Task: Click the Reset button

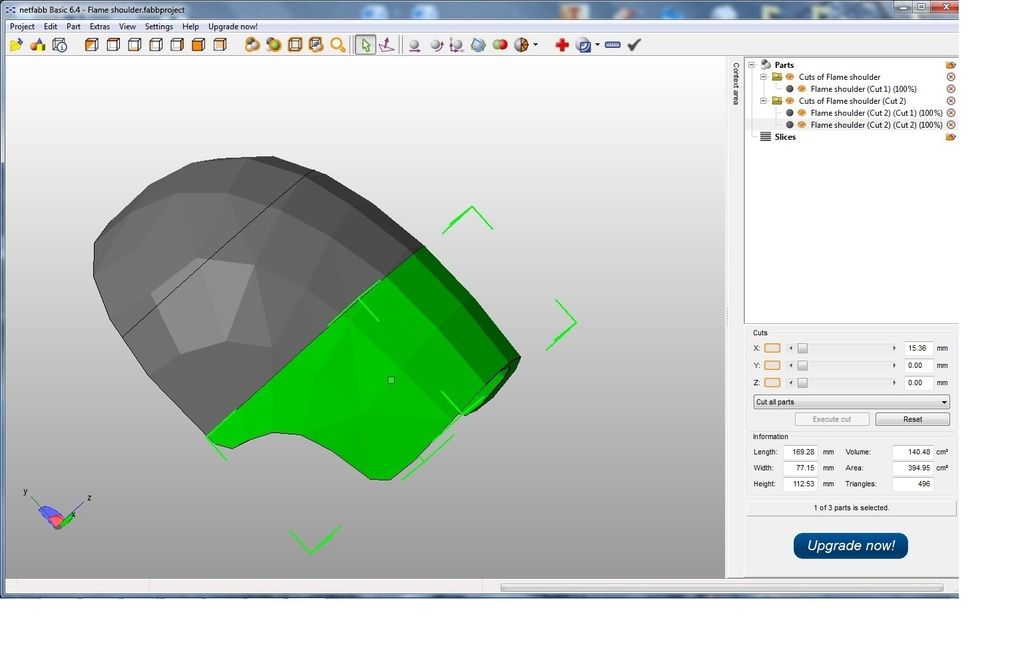Action: [912, 419]
